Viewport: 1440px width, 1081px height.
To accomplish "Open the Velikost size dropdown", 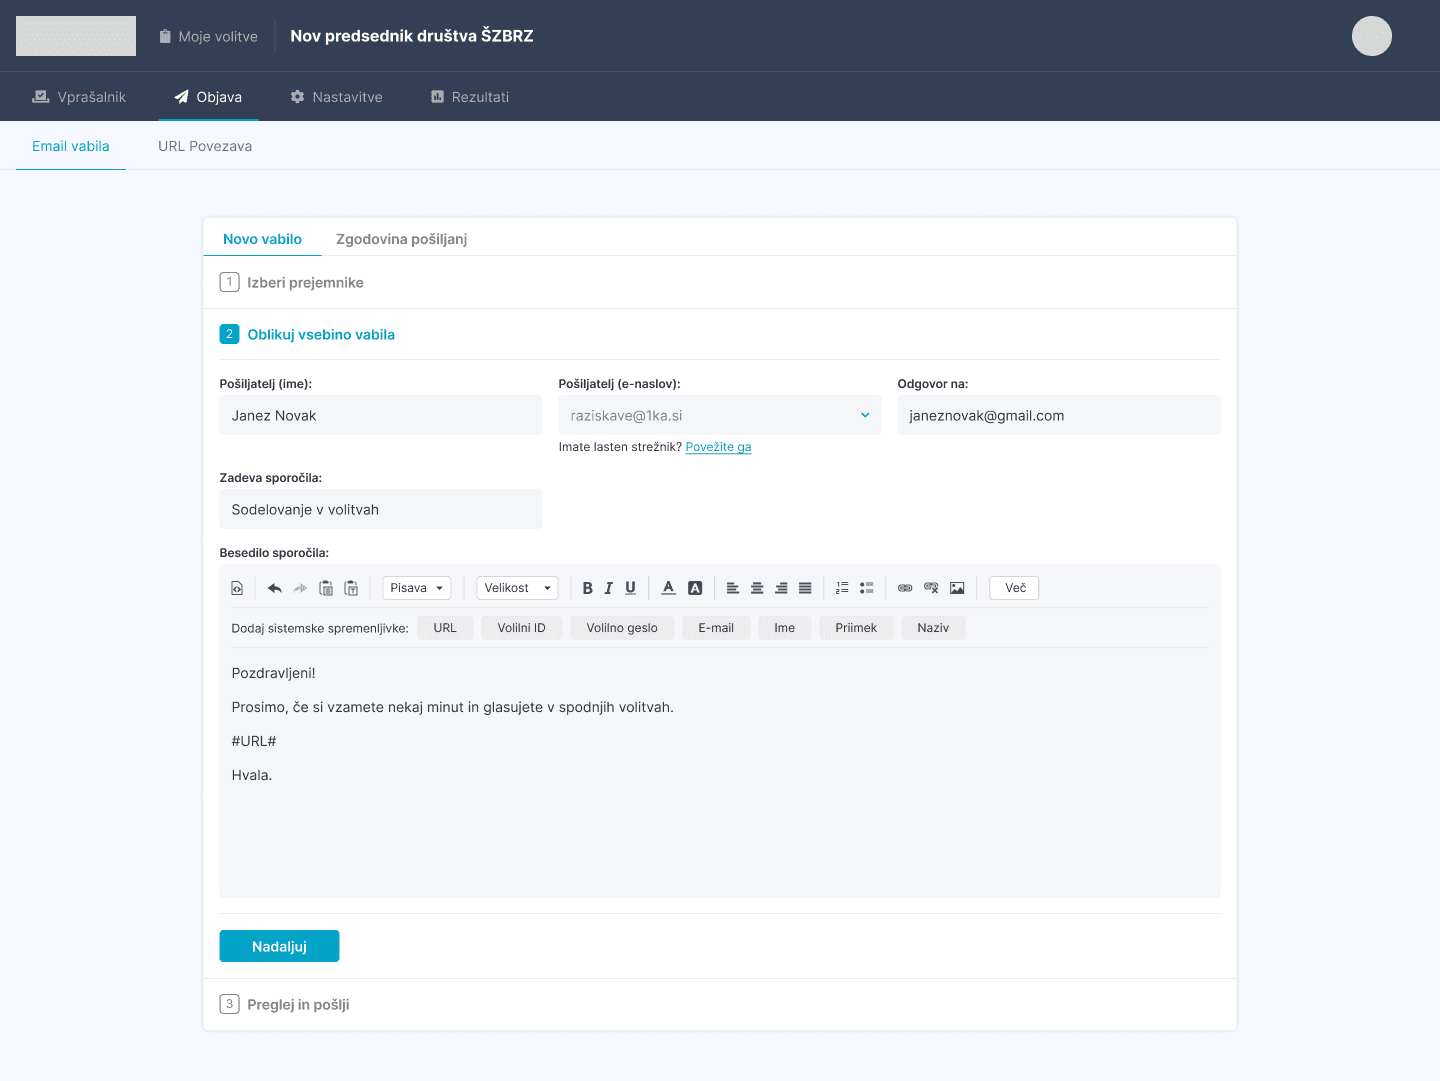I will 517,587.
